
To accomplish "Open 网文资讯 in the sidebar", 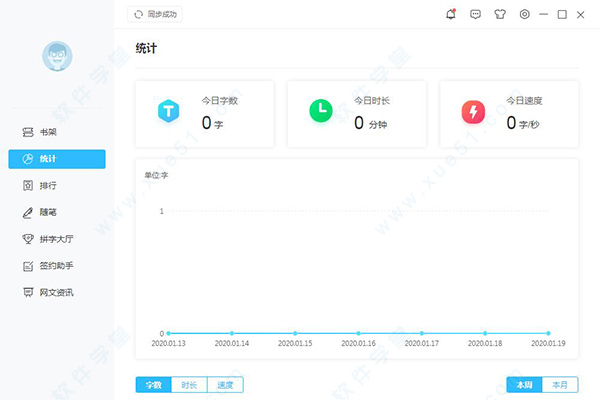I will pos(57,293).
